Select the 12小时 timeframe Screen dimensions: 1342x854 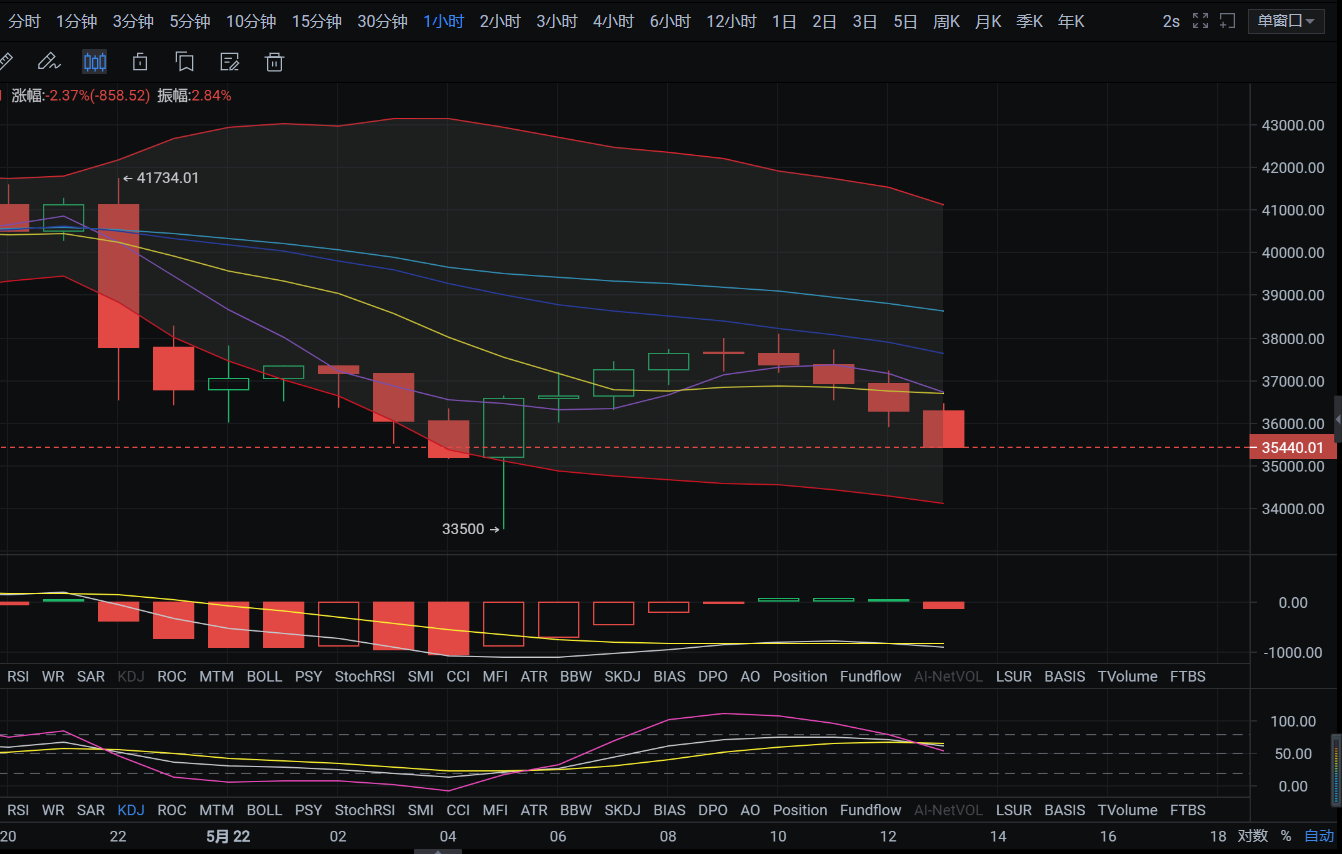(x=731, y=21)
